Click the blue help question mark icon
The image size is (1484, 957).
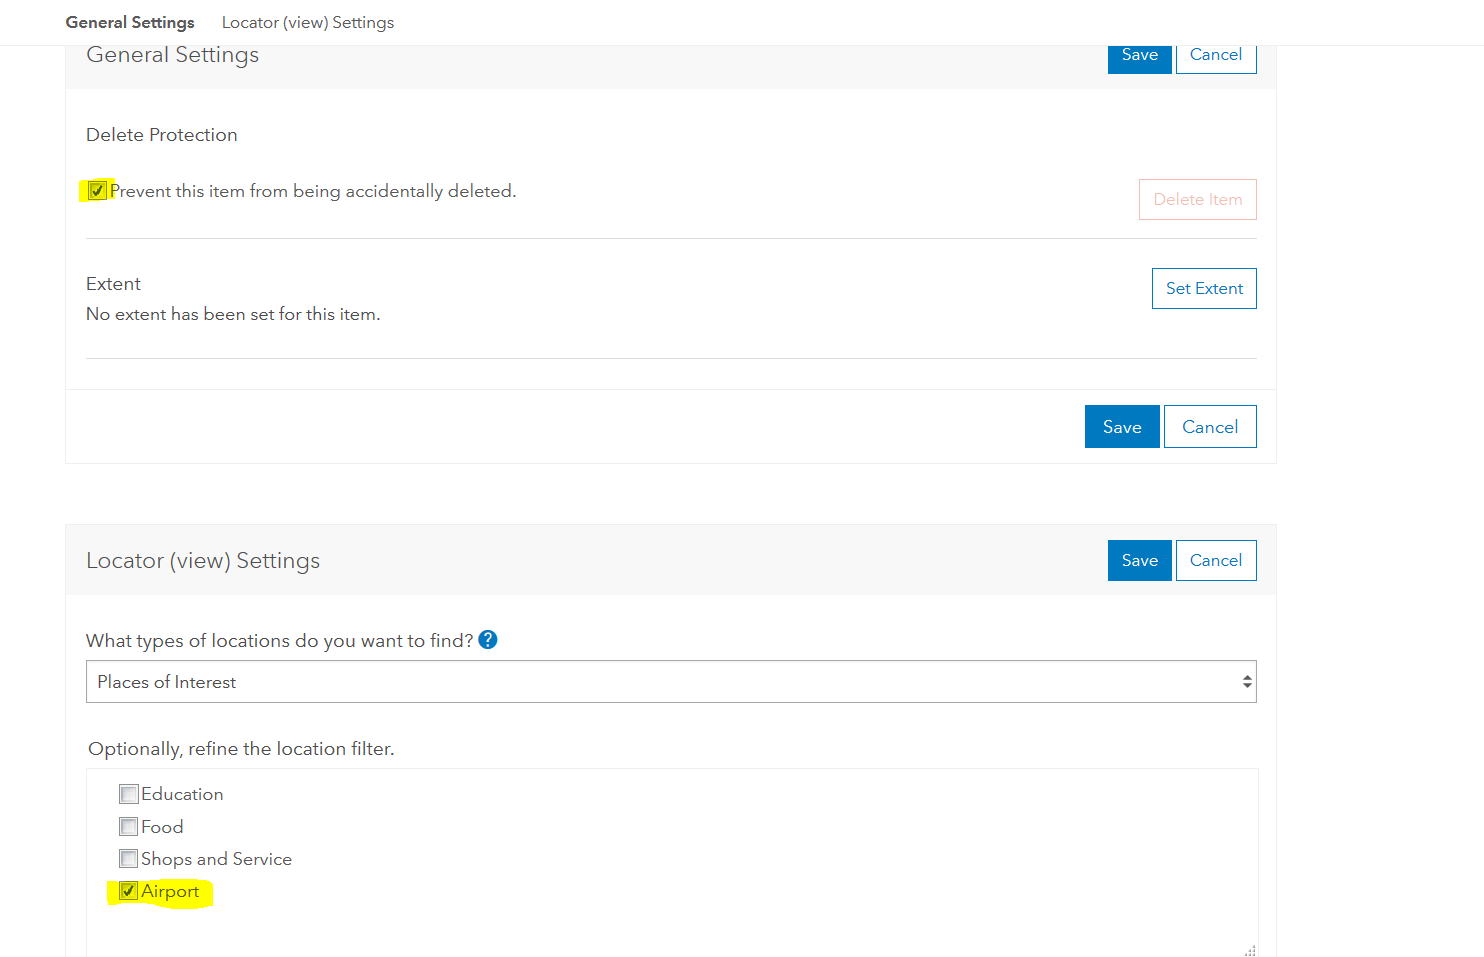tap(488, 640)
